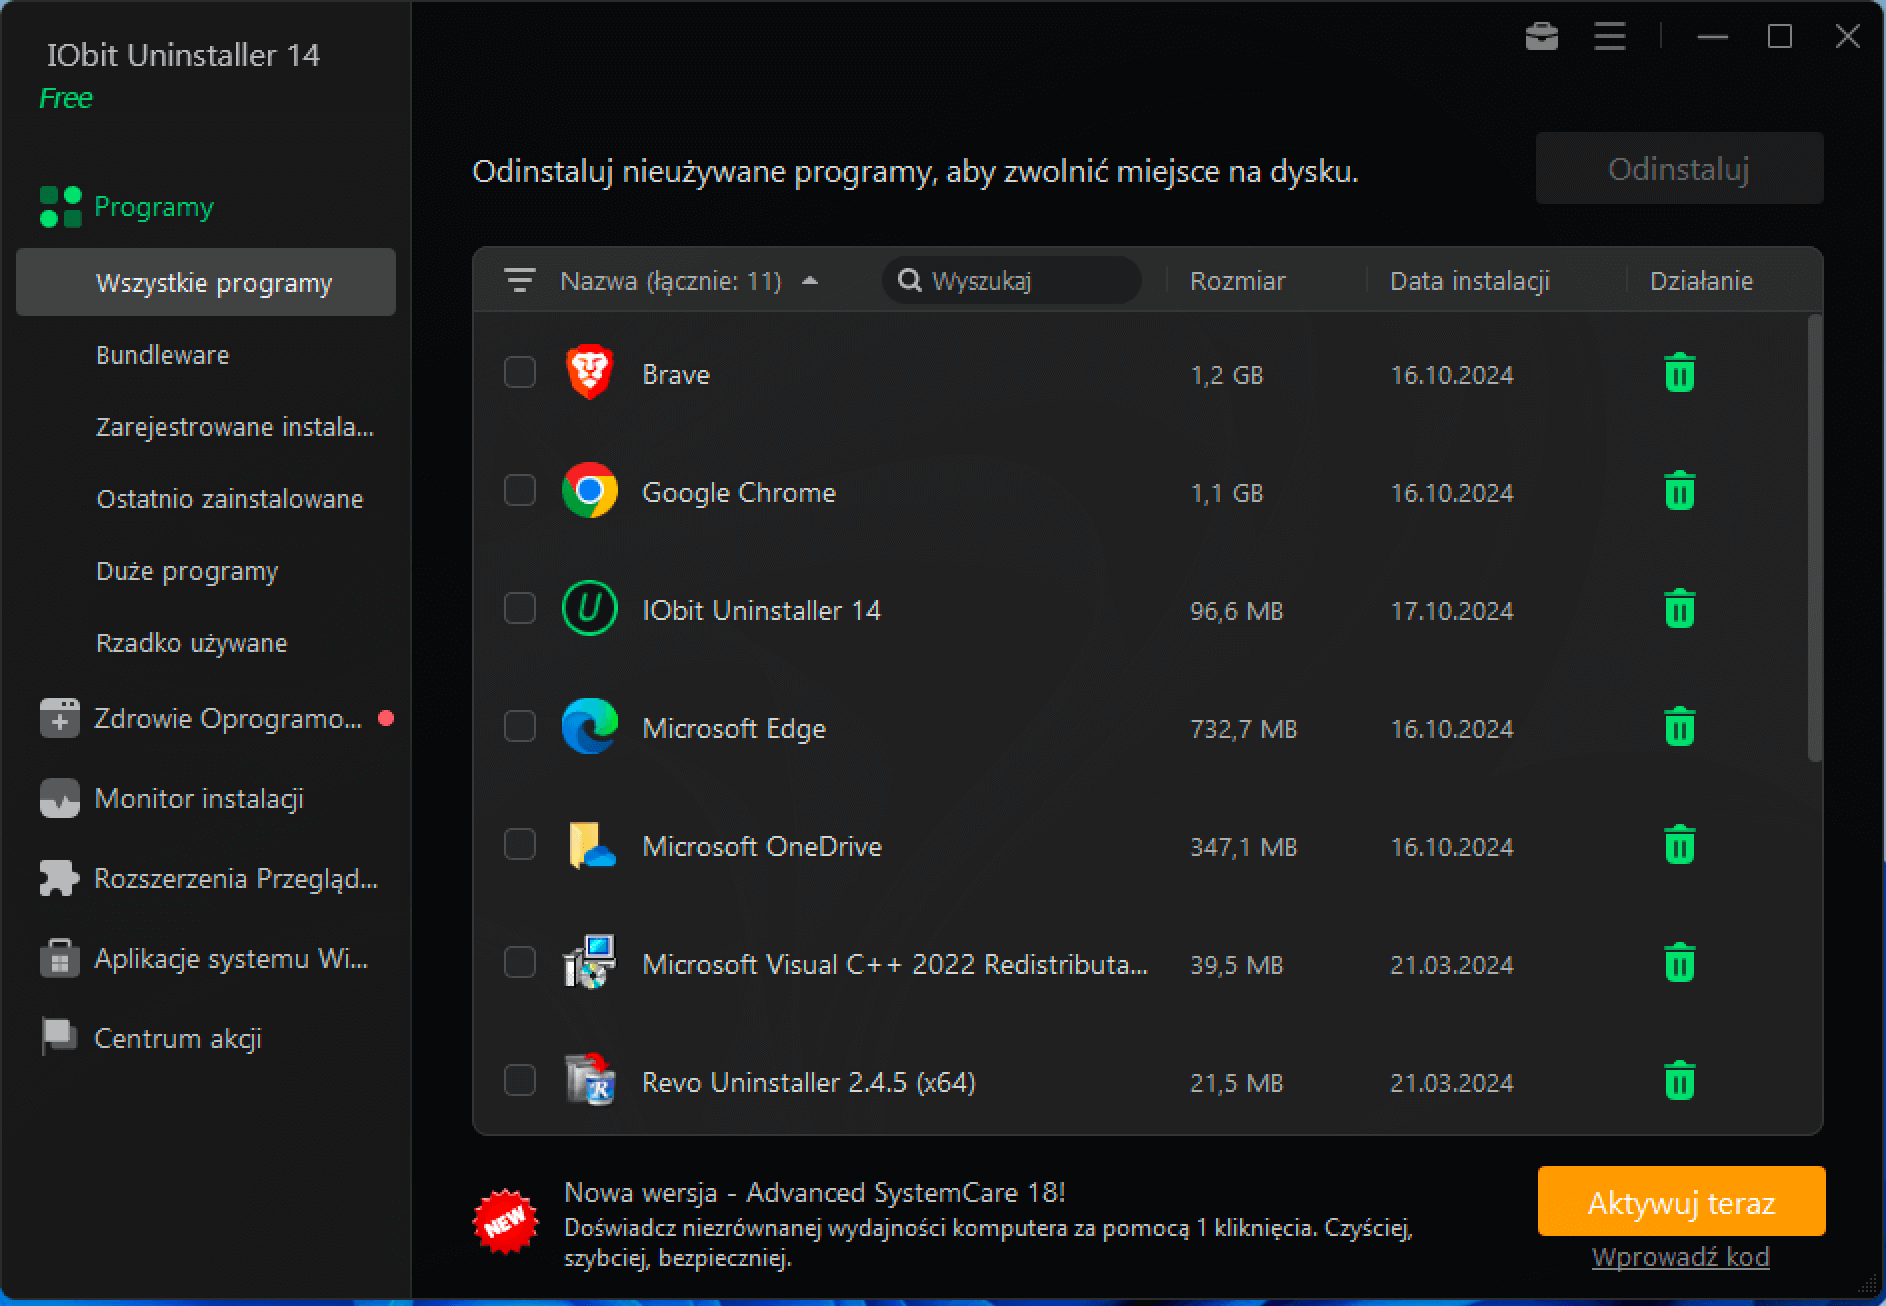This screenshot has height=1306, width=1886.
Task: Click the Google Chrome trash icon
Action: click(1679, 491)
